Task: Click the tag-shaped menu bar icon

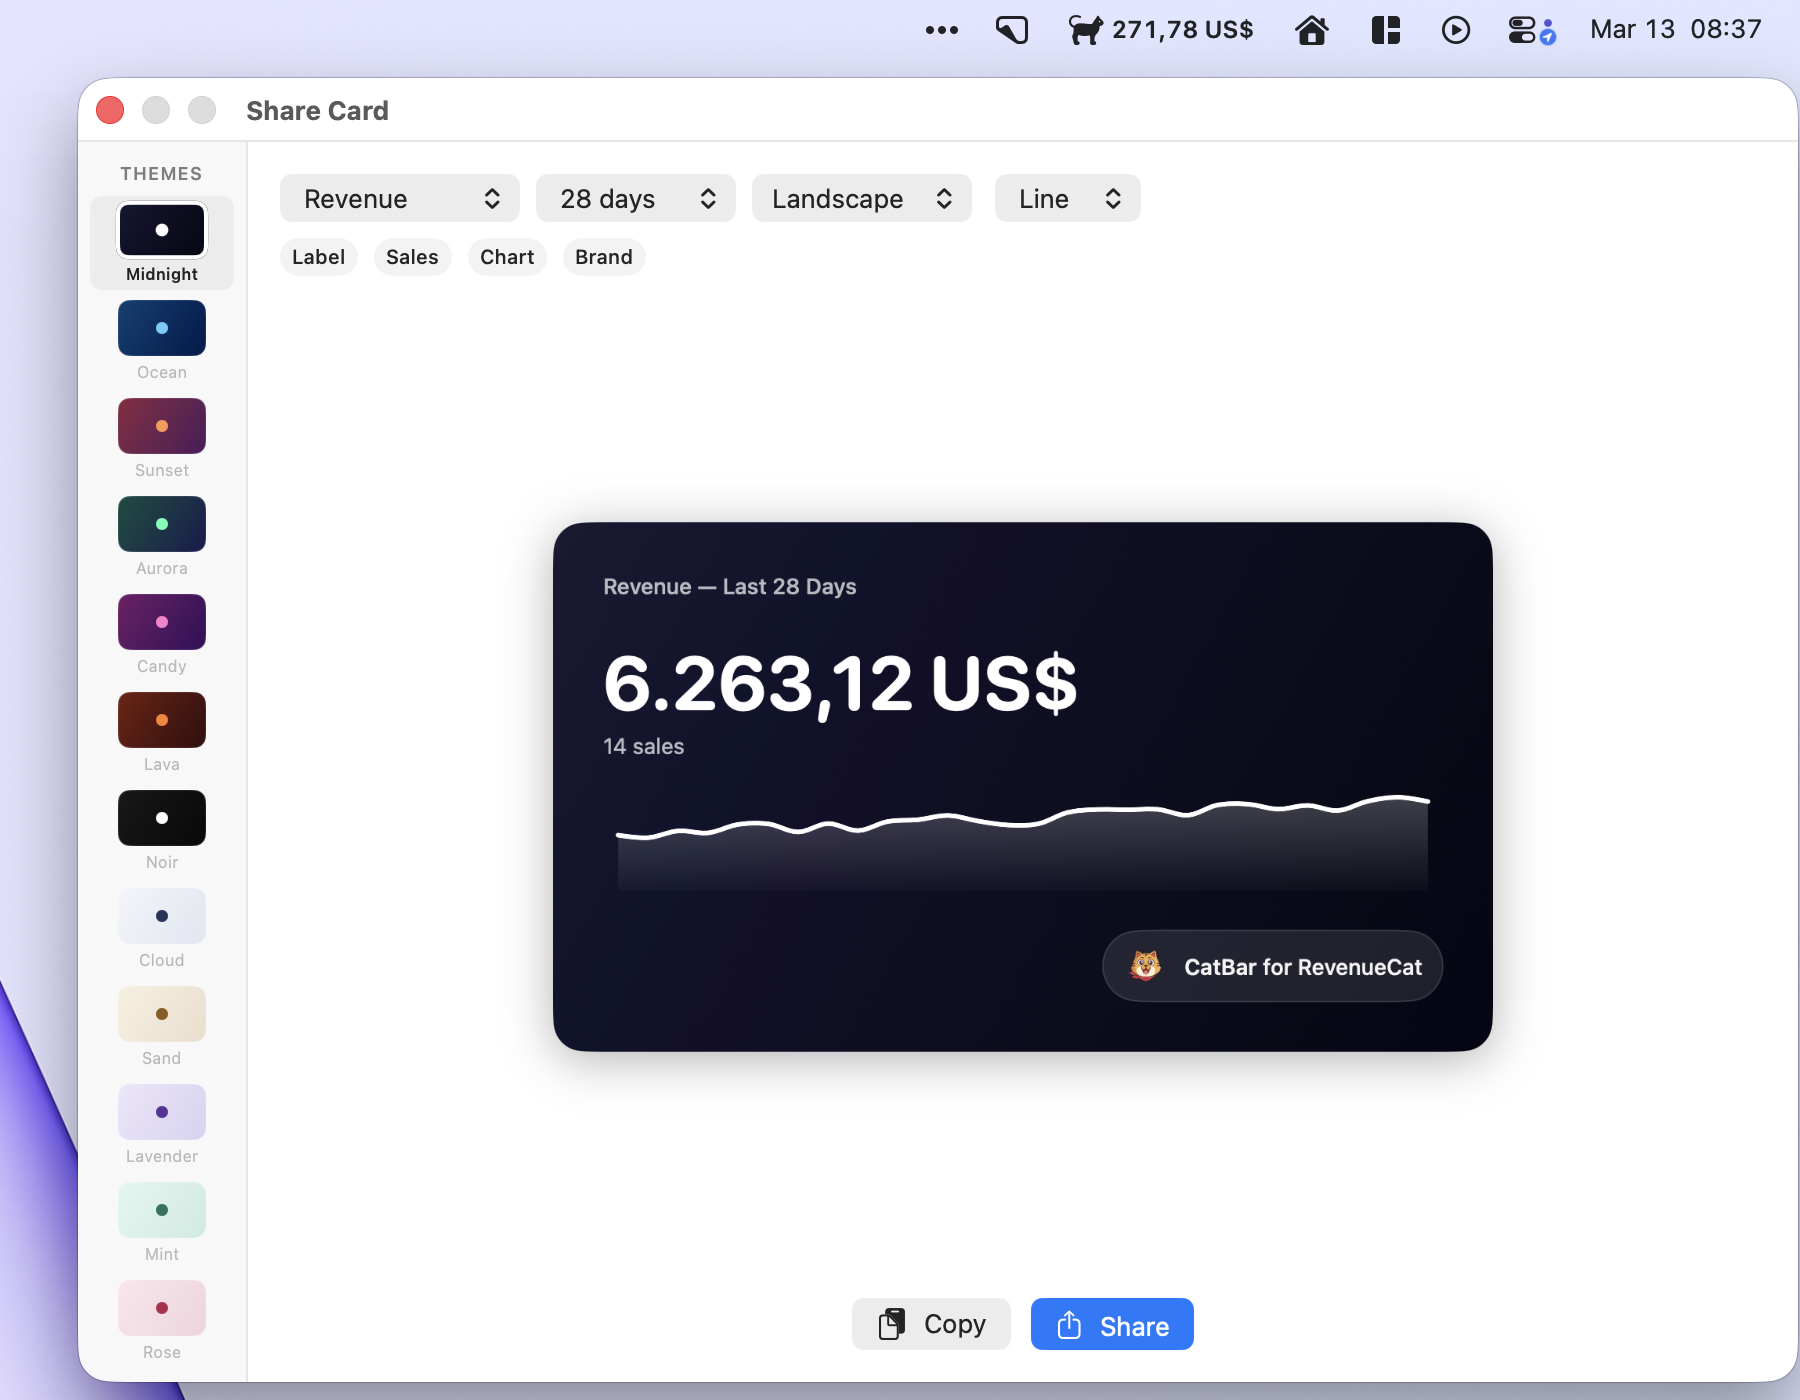Action: coord(1012,30)
